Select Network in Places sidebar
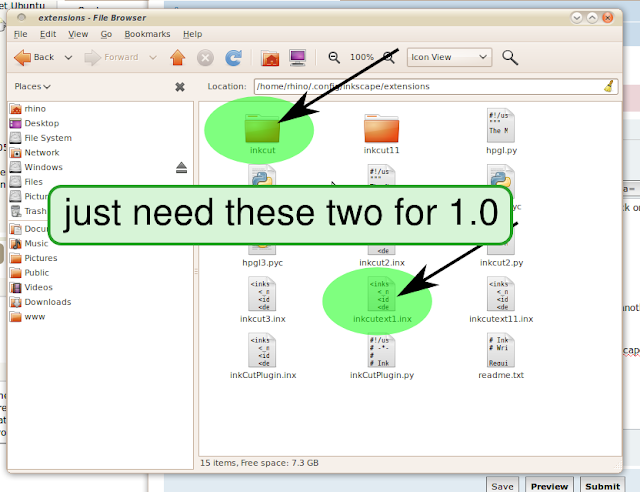The height and width of the screenshot is (492, 640). [35, 153]
